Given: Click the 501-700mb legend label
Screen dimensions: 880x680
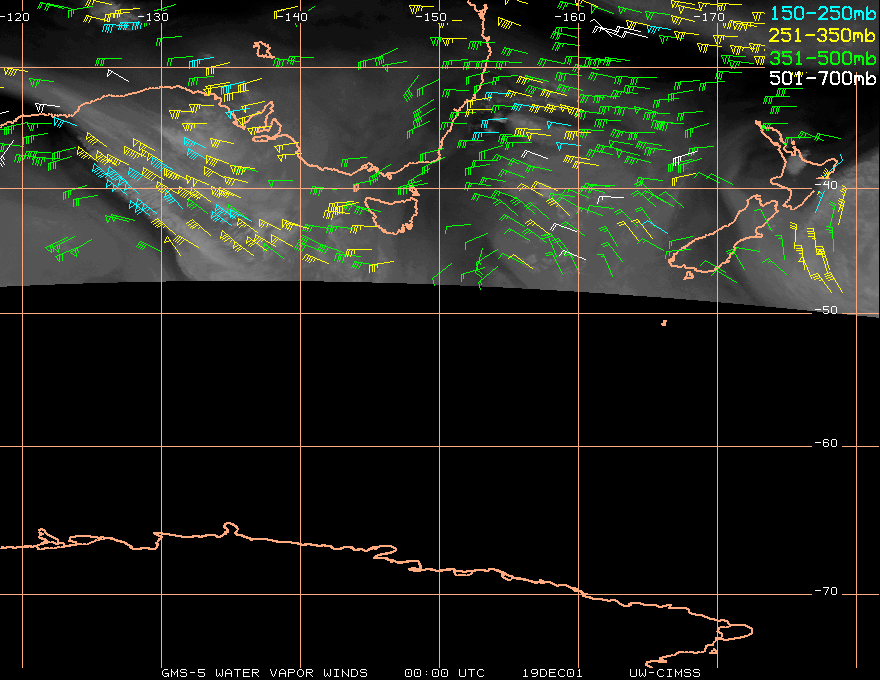Looking at the screenshot, I should [822, 78].
